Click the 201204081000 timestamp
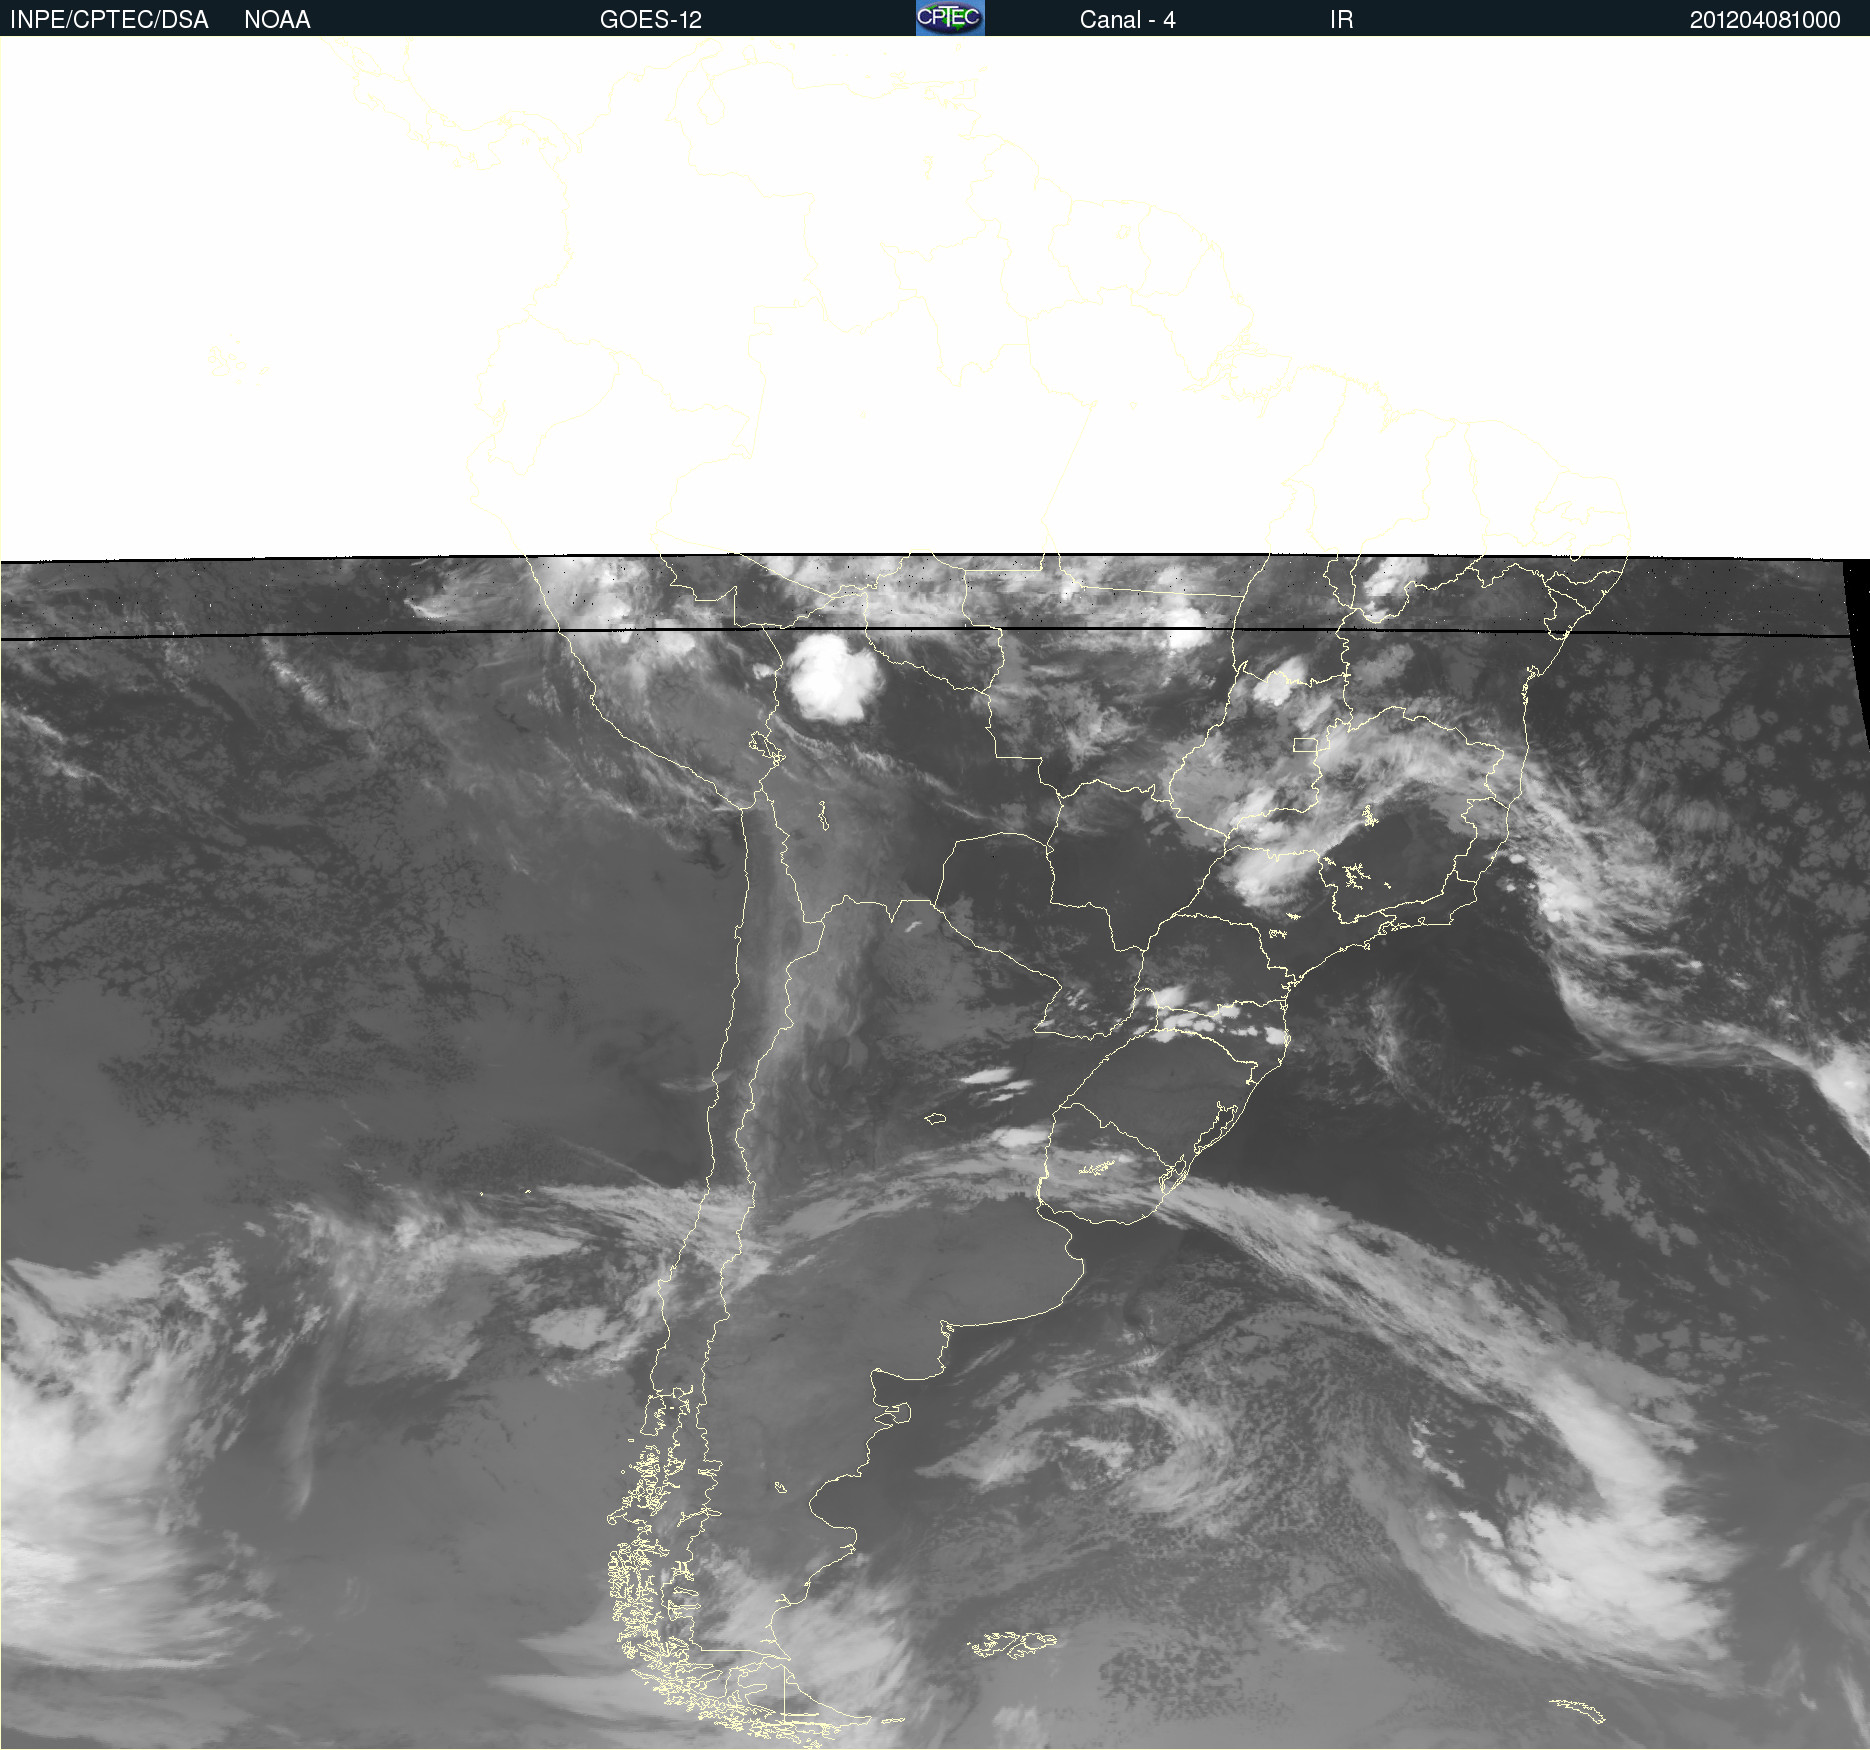This screenshot has height=1750, width=1870. (1765, 20)
